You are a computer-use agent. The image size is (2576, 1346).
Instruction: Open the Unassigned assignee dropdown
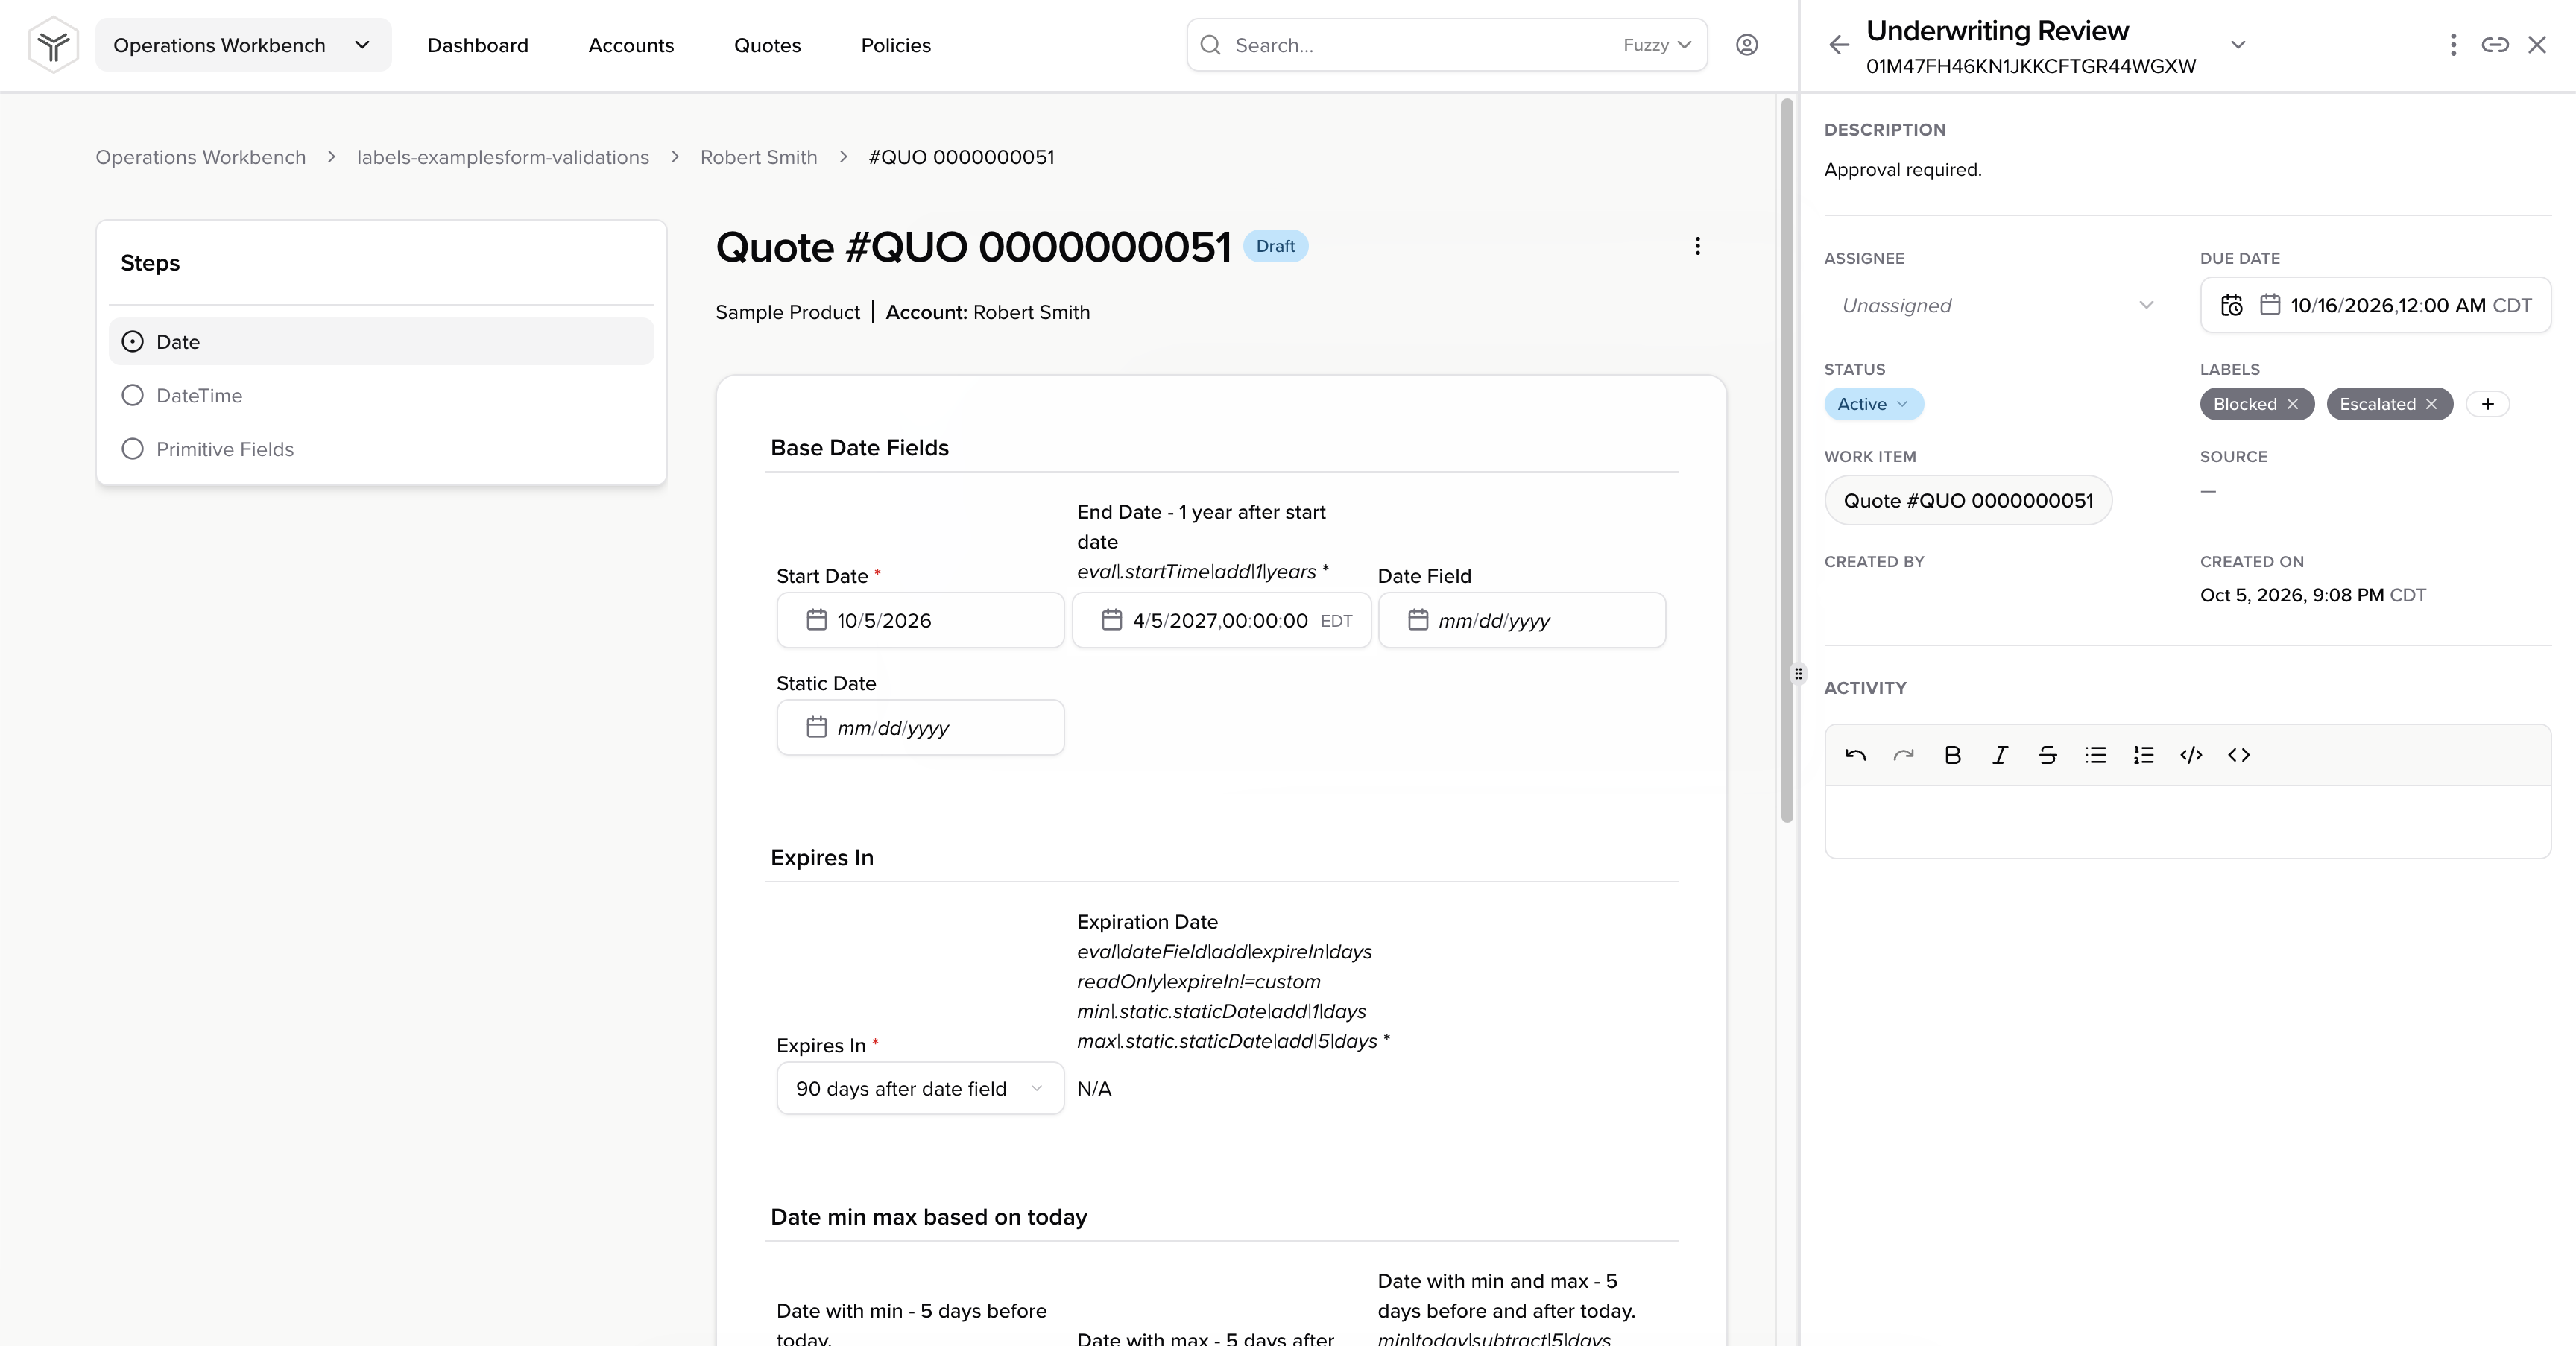(1997, 305)
